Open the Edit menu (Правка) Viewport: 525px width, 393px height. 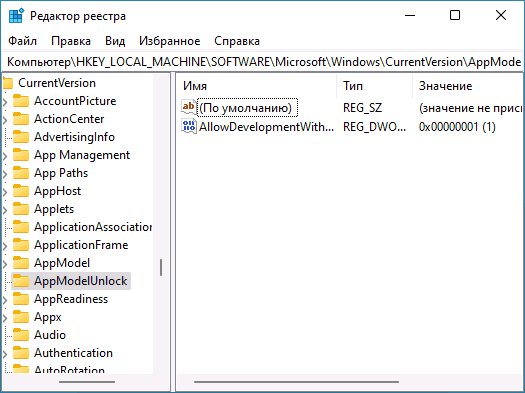[x=71, y=41]
